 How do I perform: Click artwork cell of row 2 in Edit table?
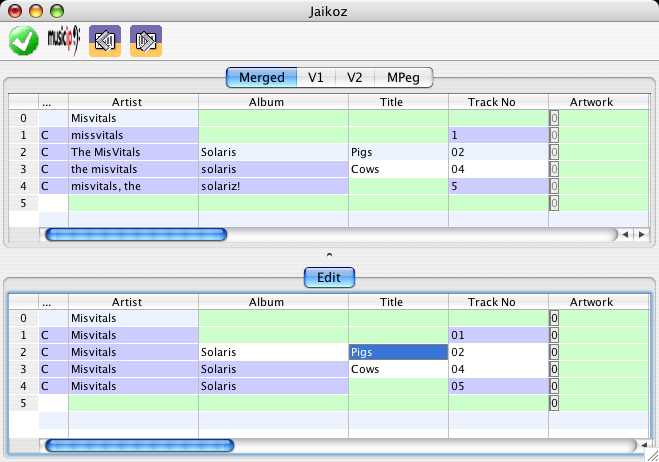(599, 352)
